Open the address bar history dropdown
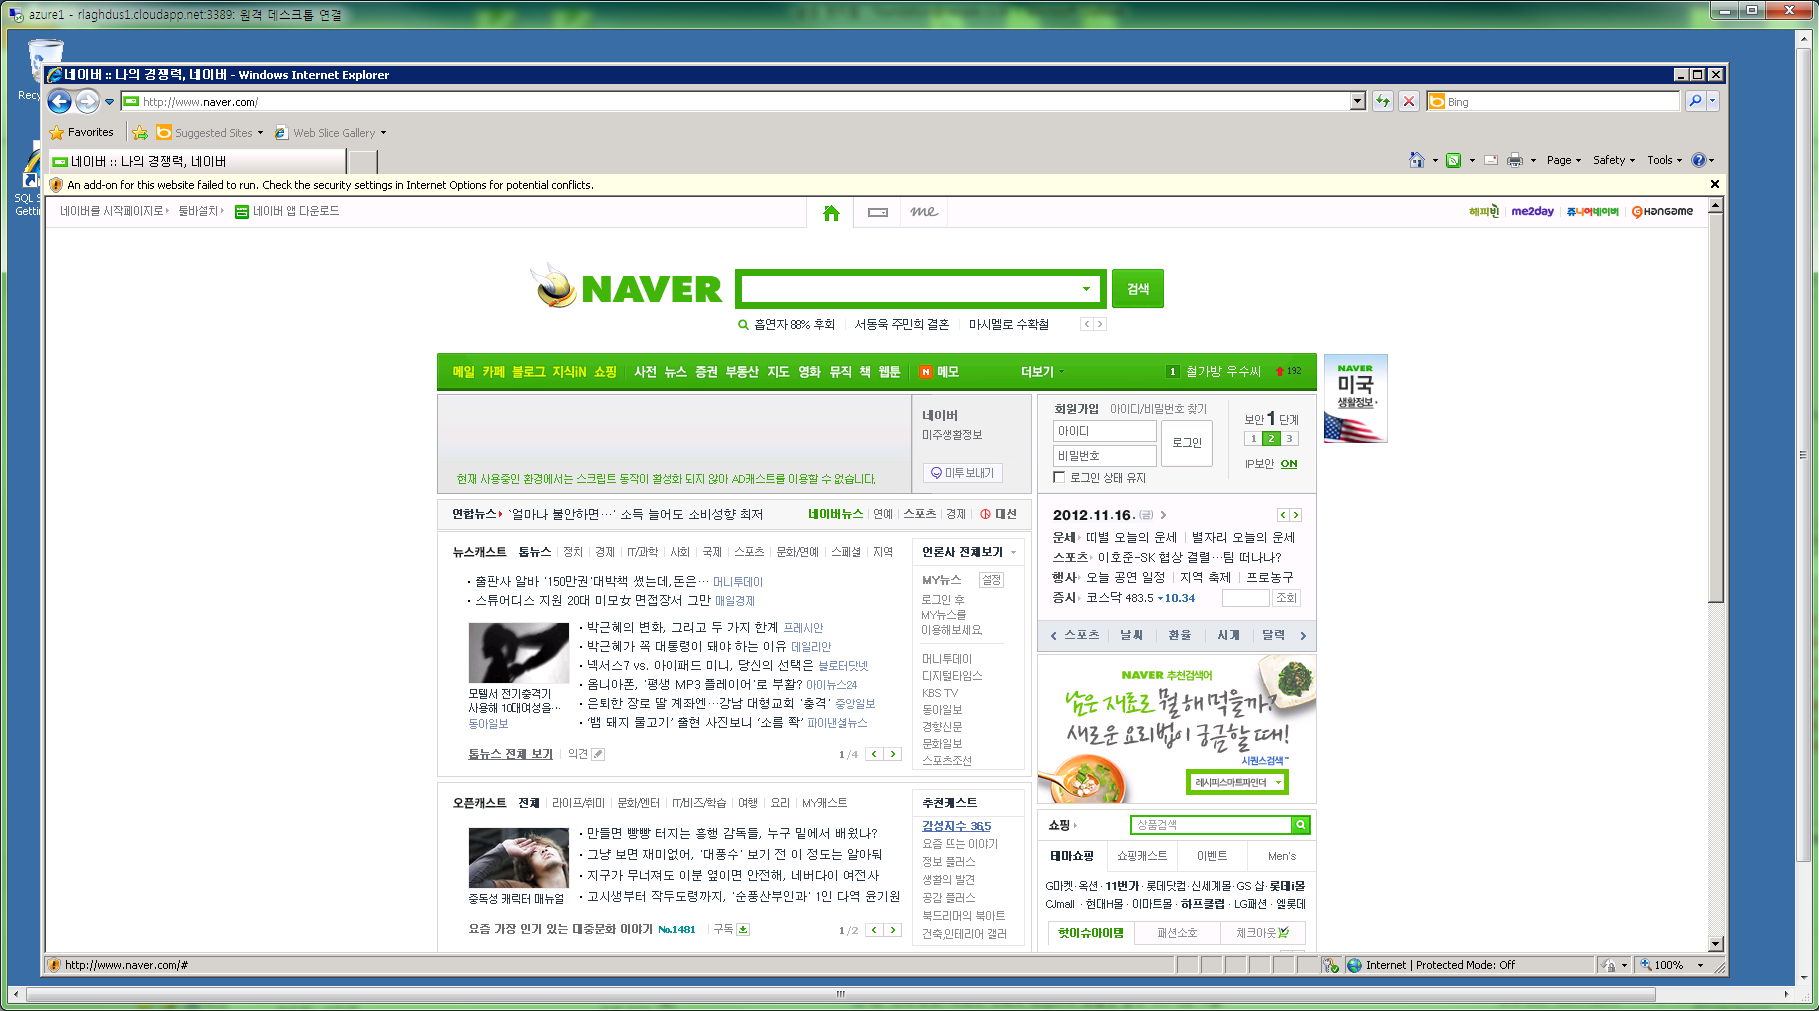 tap(1357, 101)
